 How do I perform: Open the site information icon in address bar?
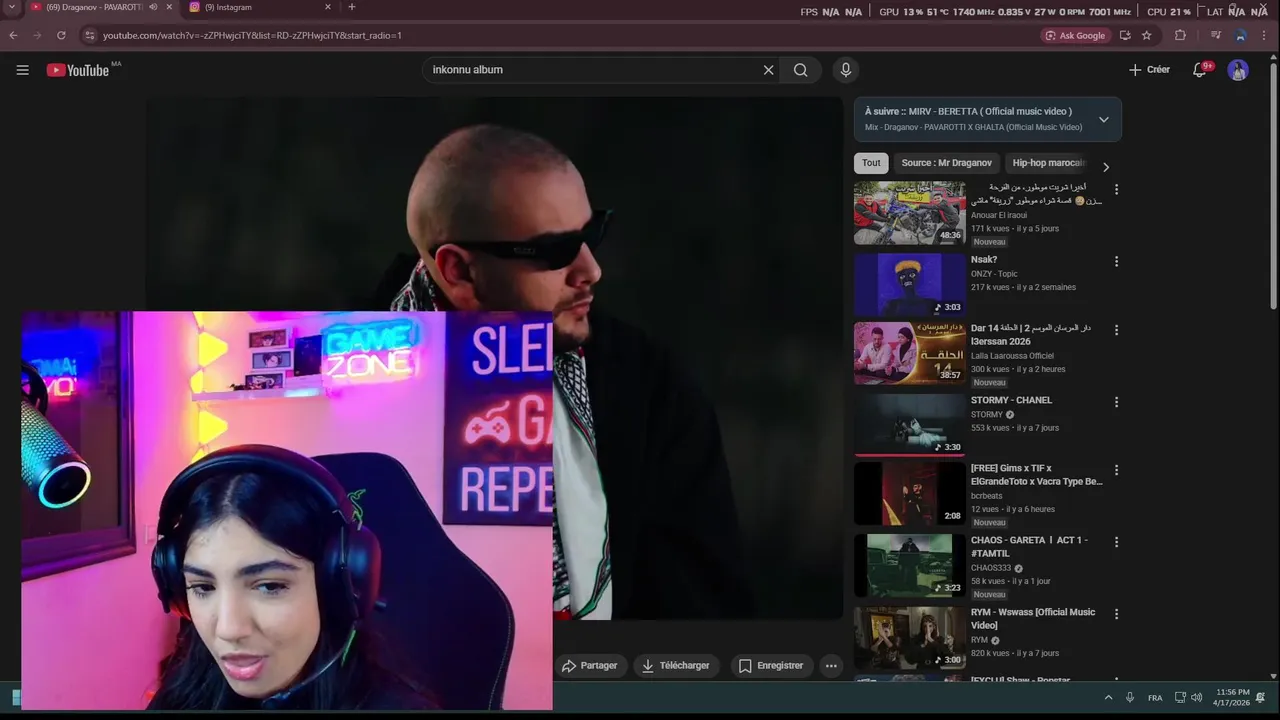[90, 35]
